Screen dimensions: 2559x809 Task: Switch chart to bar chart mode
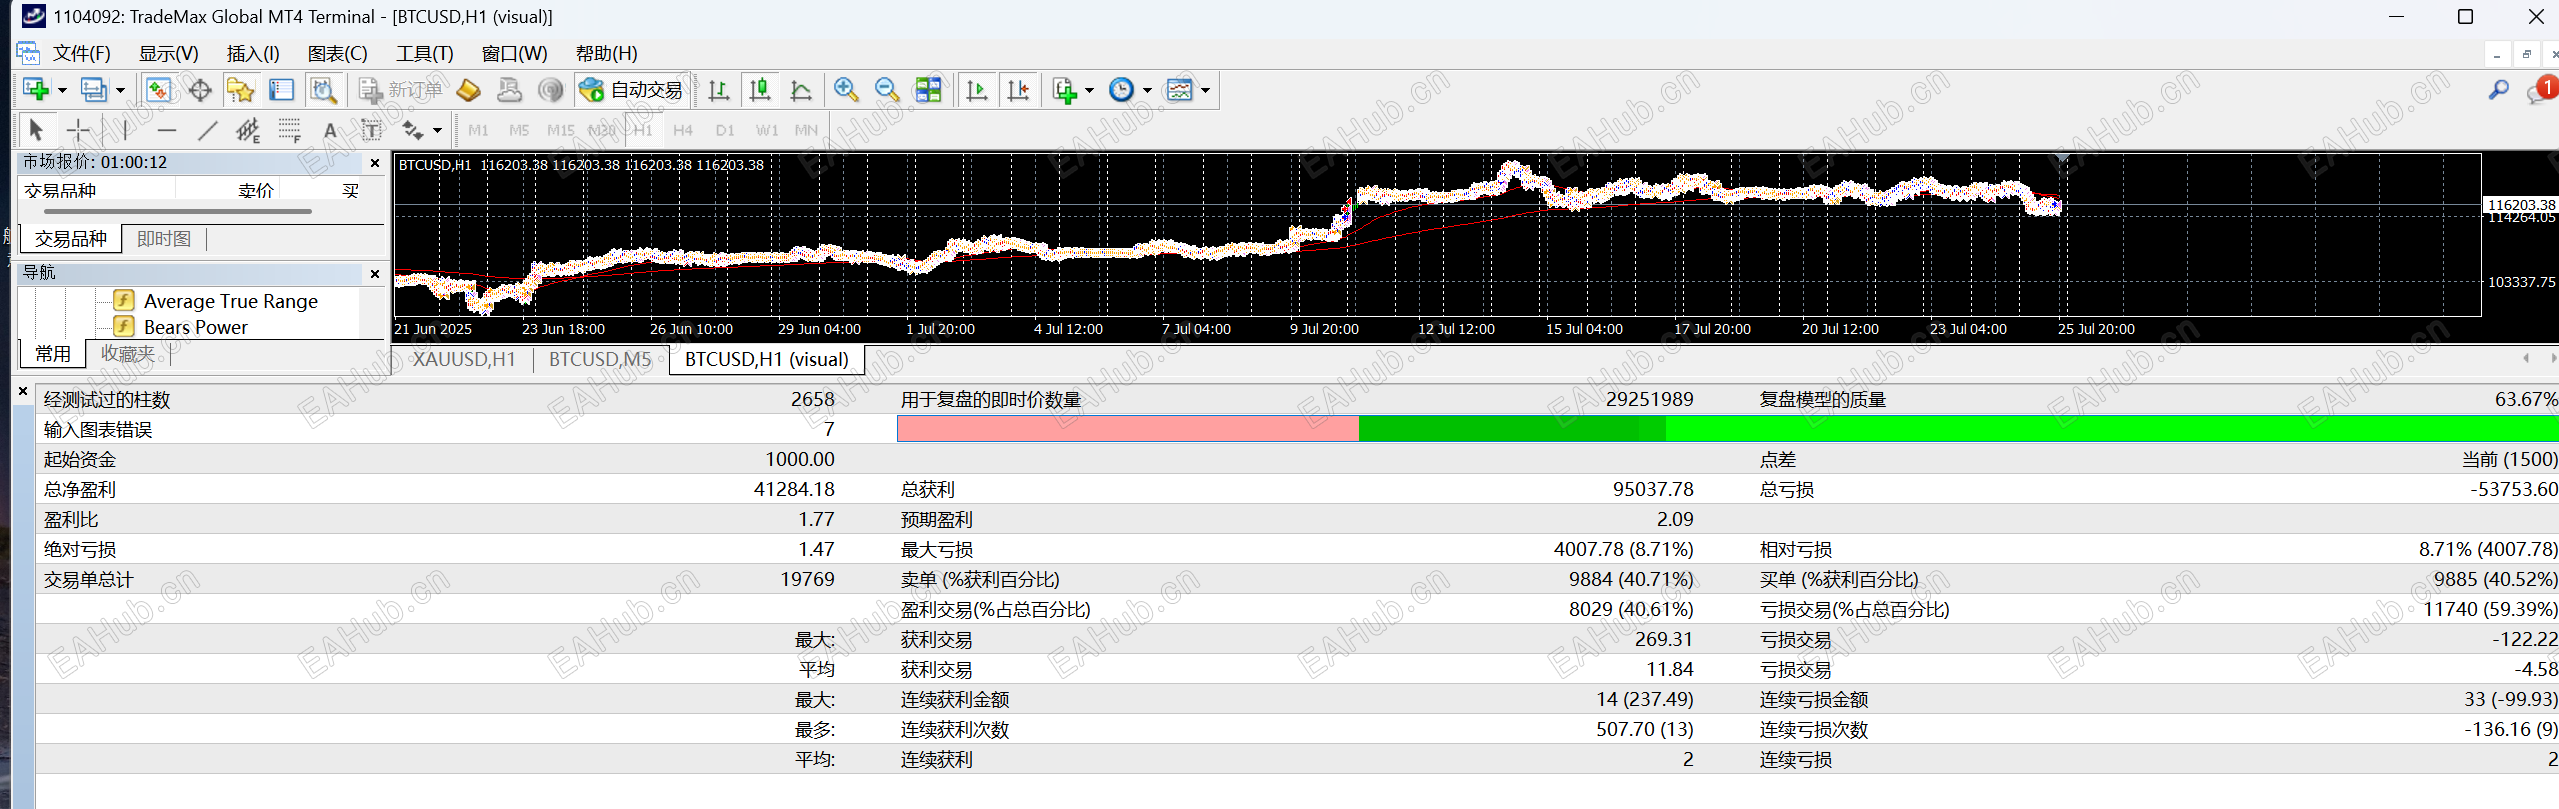click(718, 90)
